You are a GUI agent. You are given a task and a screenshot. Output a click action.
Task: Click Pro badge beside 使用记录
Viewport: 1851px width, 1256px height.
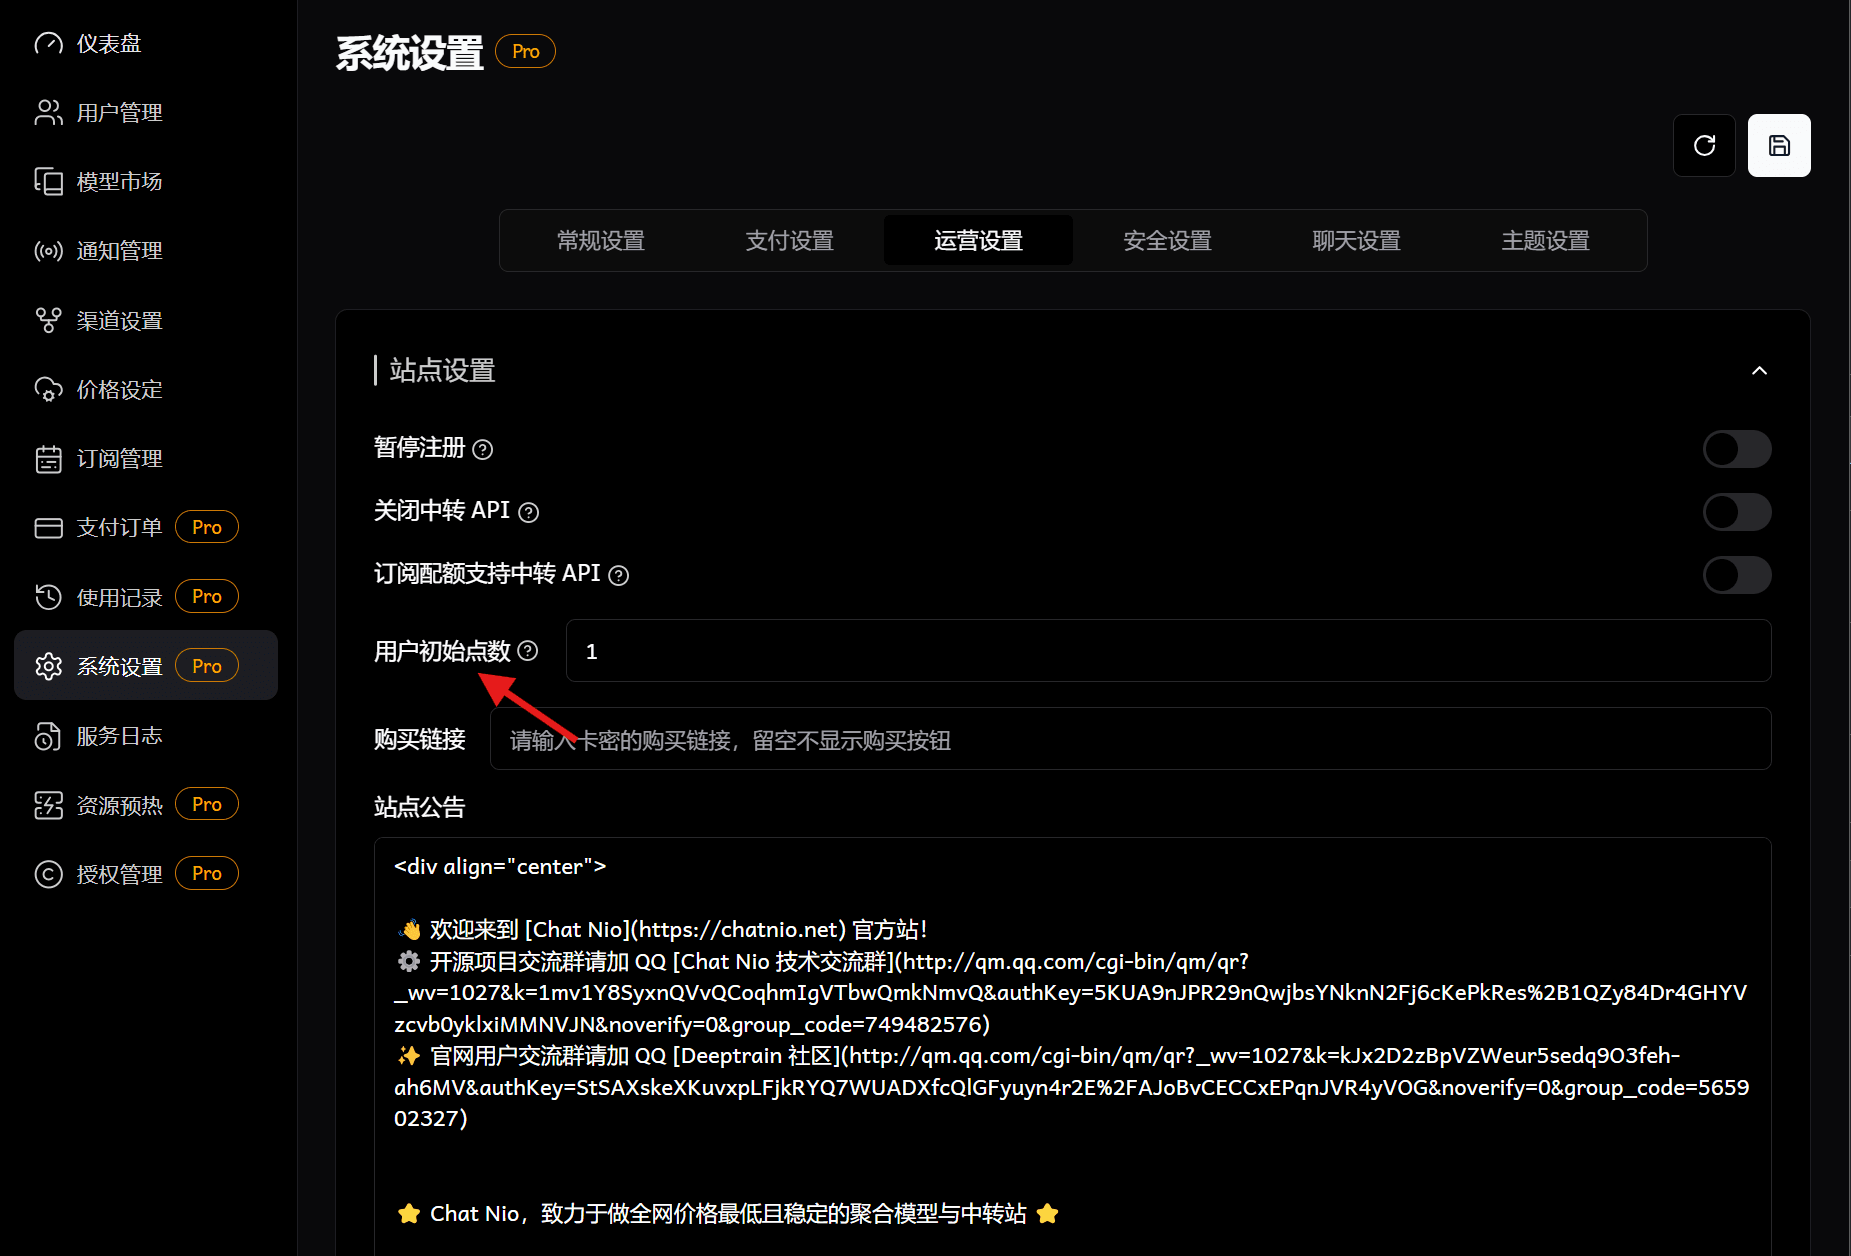click(x=207, y=596)
